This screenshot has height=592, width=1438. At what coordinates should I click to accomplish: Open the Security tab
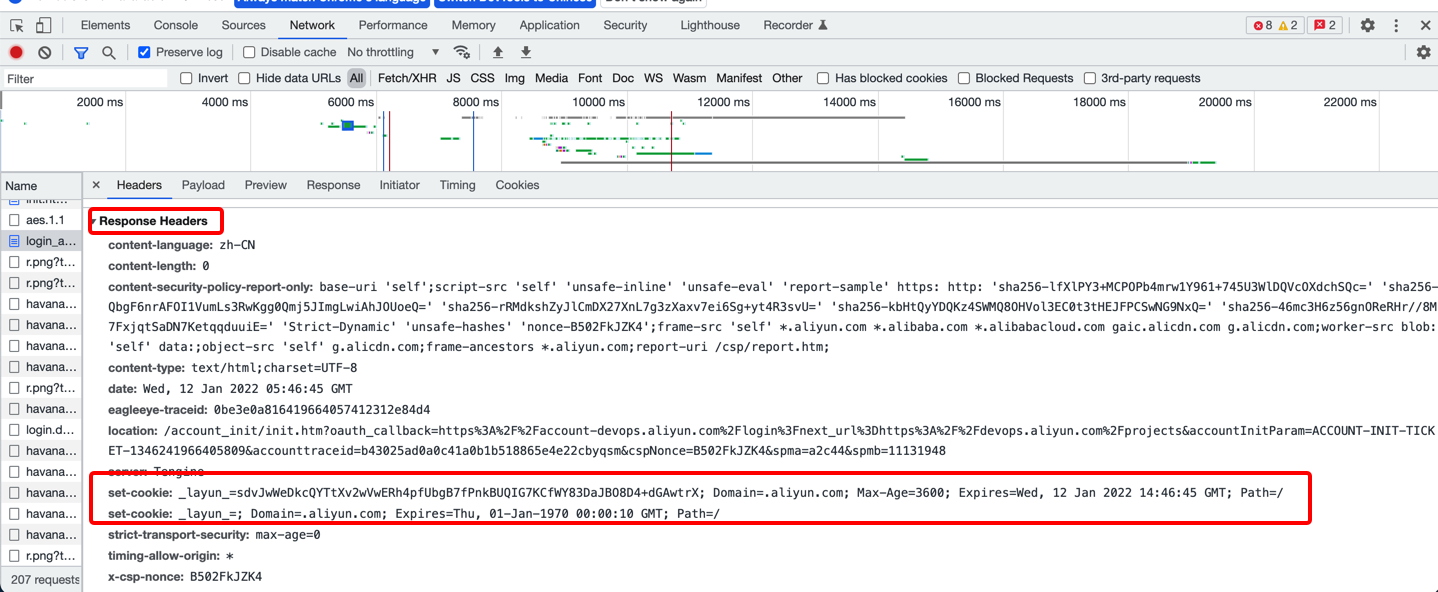[x=625, y=25]
